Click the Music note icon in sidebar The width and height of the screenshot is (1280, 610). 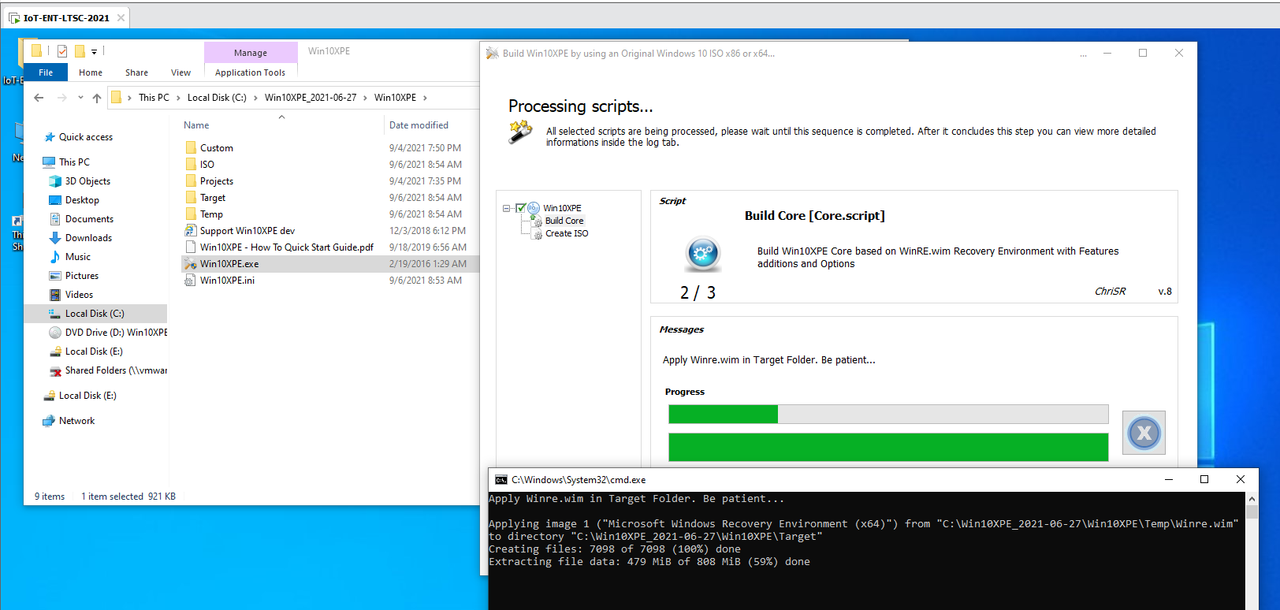pyautogui.click(x=55, y=257)
